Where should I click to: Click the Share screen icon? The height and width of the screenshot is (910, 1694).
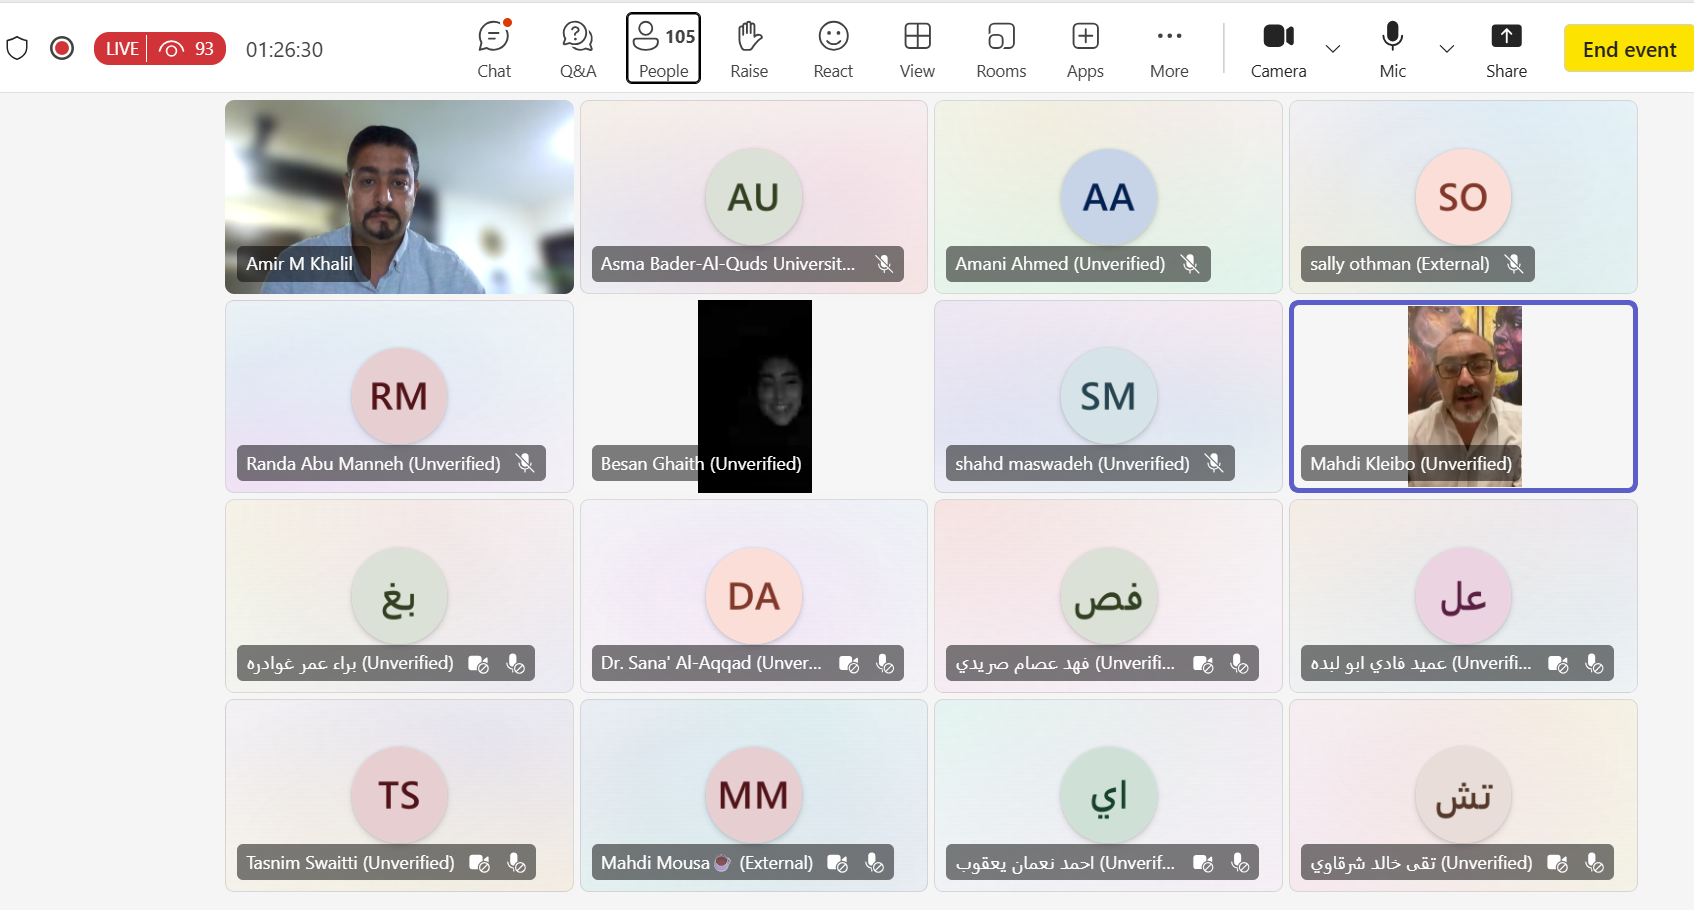(x=1506, y=49)
